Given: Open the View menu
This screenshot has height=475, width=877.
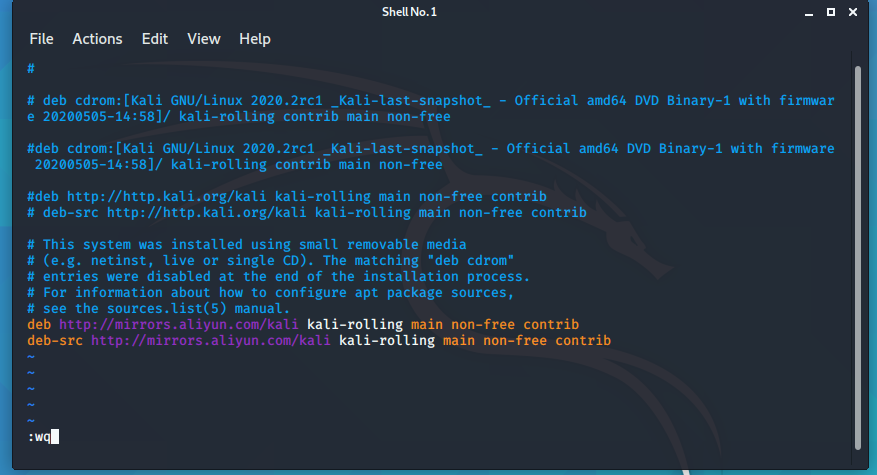Looking at the screenshot, I should [204, 39].
